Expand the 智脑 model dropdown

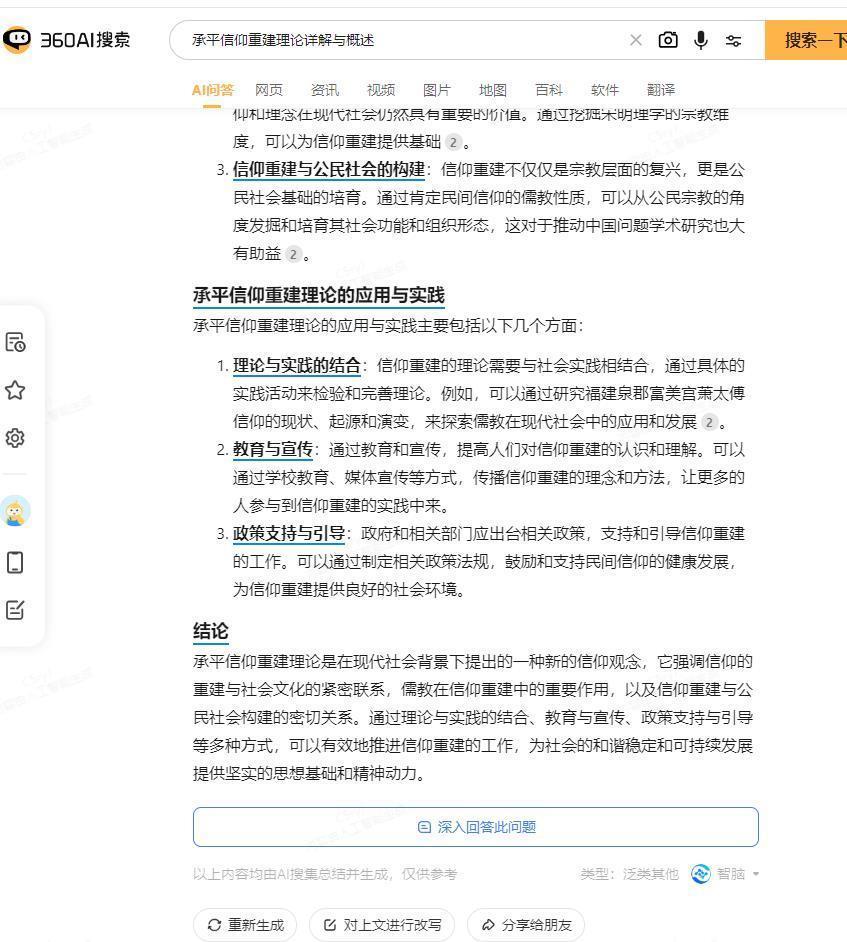(756, 874)
